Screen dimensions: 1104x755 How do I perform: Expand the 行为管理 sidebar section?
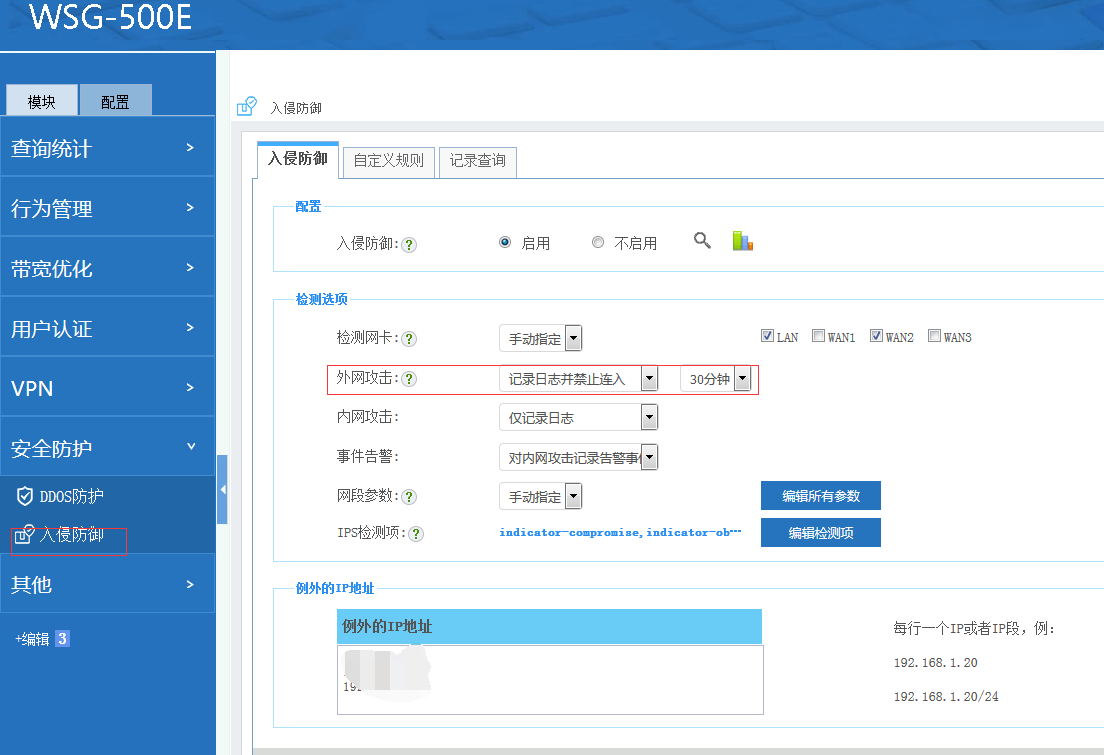pyautogui.click(x=107, y=208)
